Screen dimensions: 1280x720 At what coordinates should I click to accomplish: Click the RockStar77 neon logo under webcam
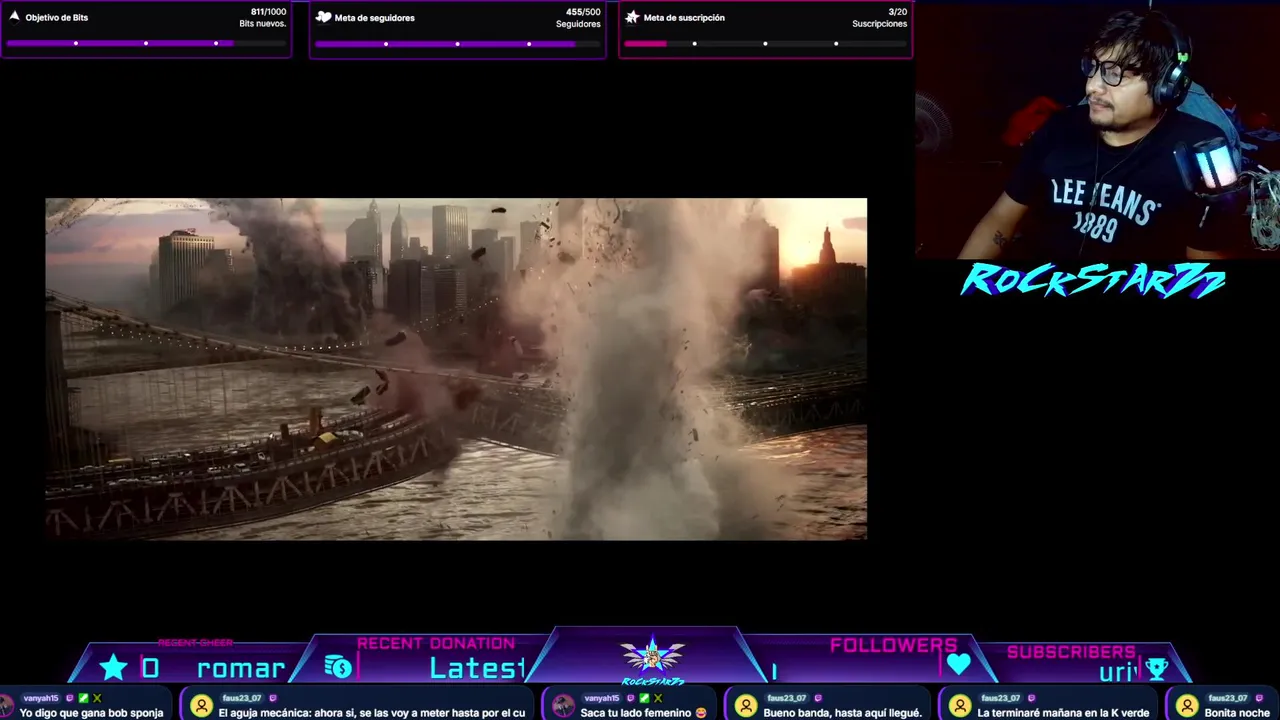tap(1093, 281)
